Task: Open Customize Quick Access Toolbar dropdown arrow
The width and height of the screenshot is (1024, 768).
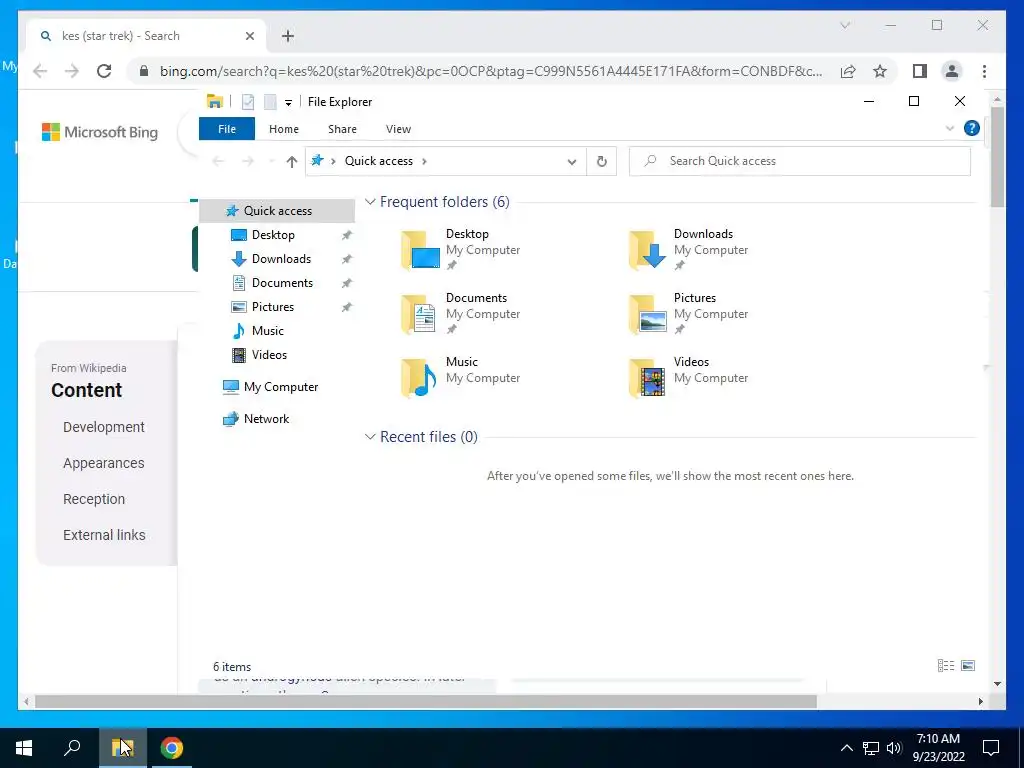Action: point(288,103)
